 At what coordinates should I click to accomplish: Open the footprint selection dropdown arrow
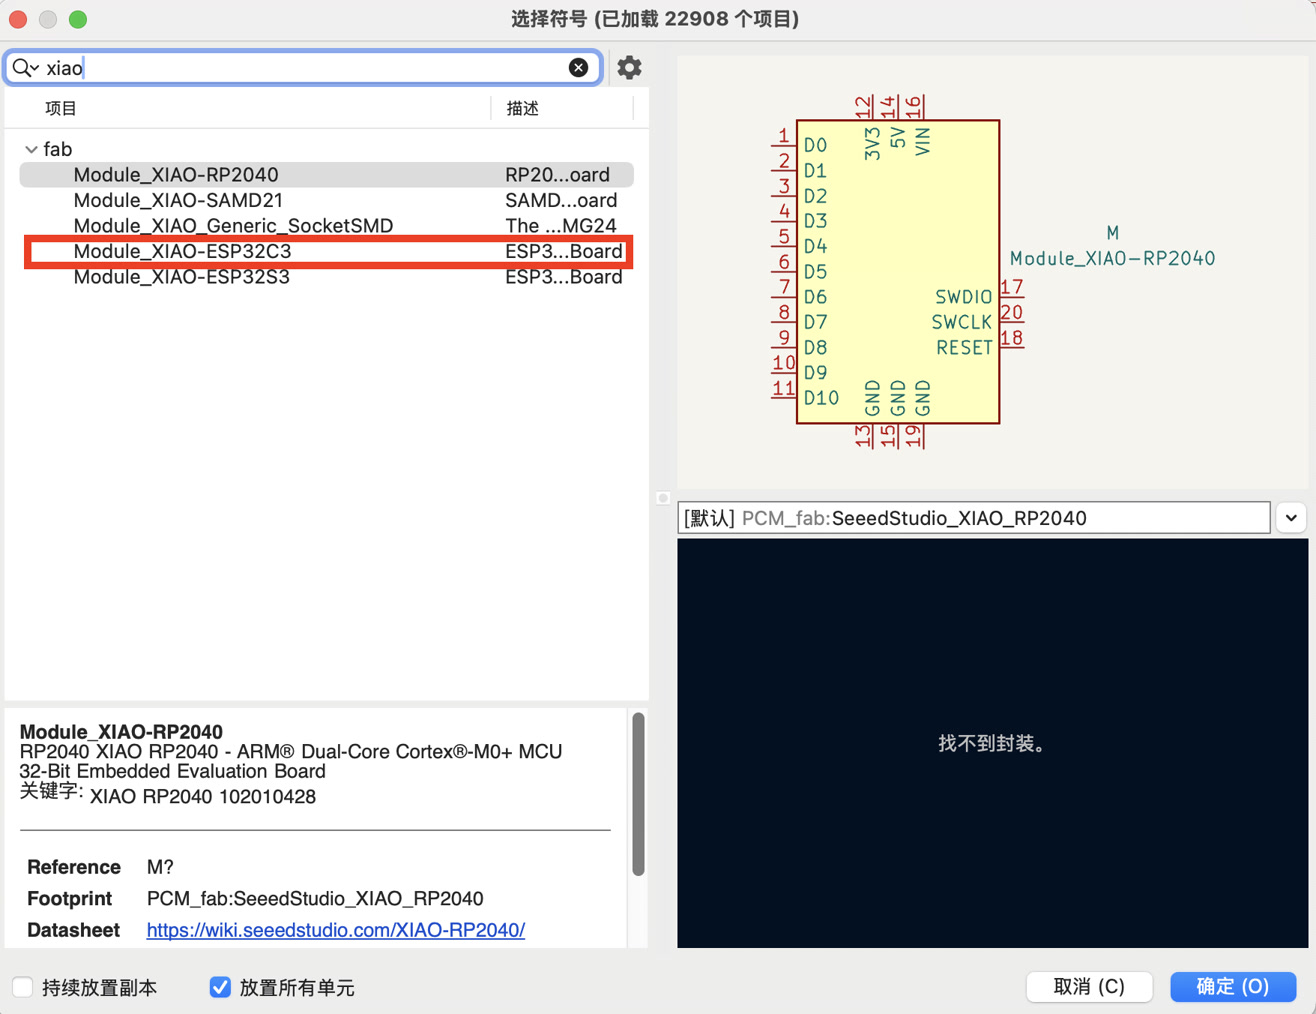[1292, 518]
